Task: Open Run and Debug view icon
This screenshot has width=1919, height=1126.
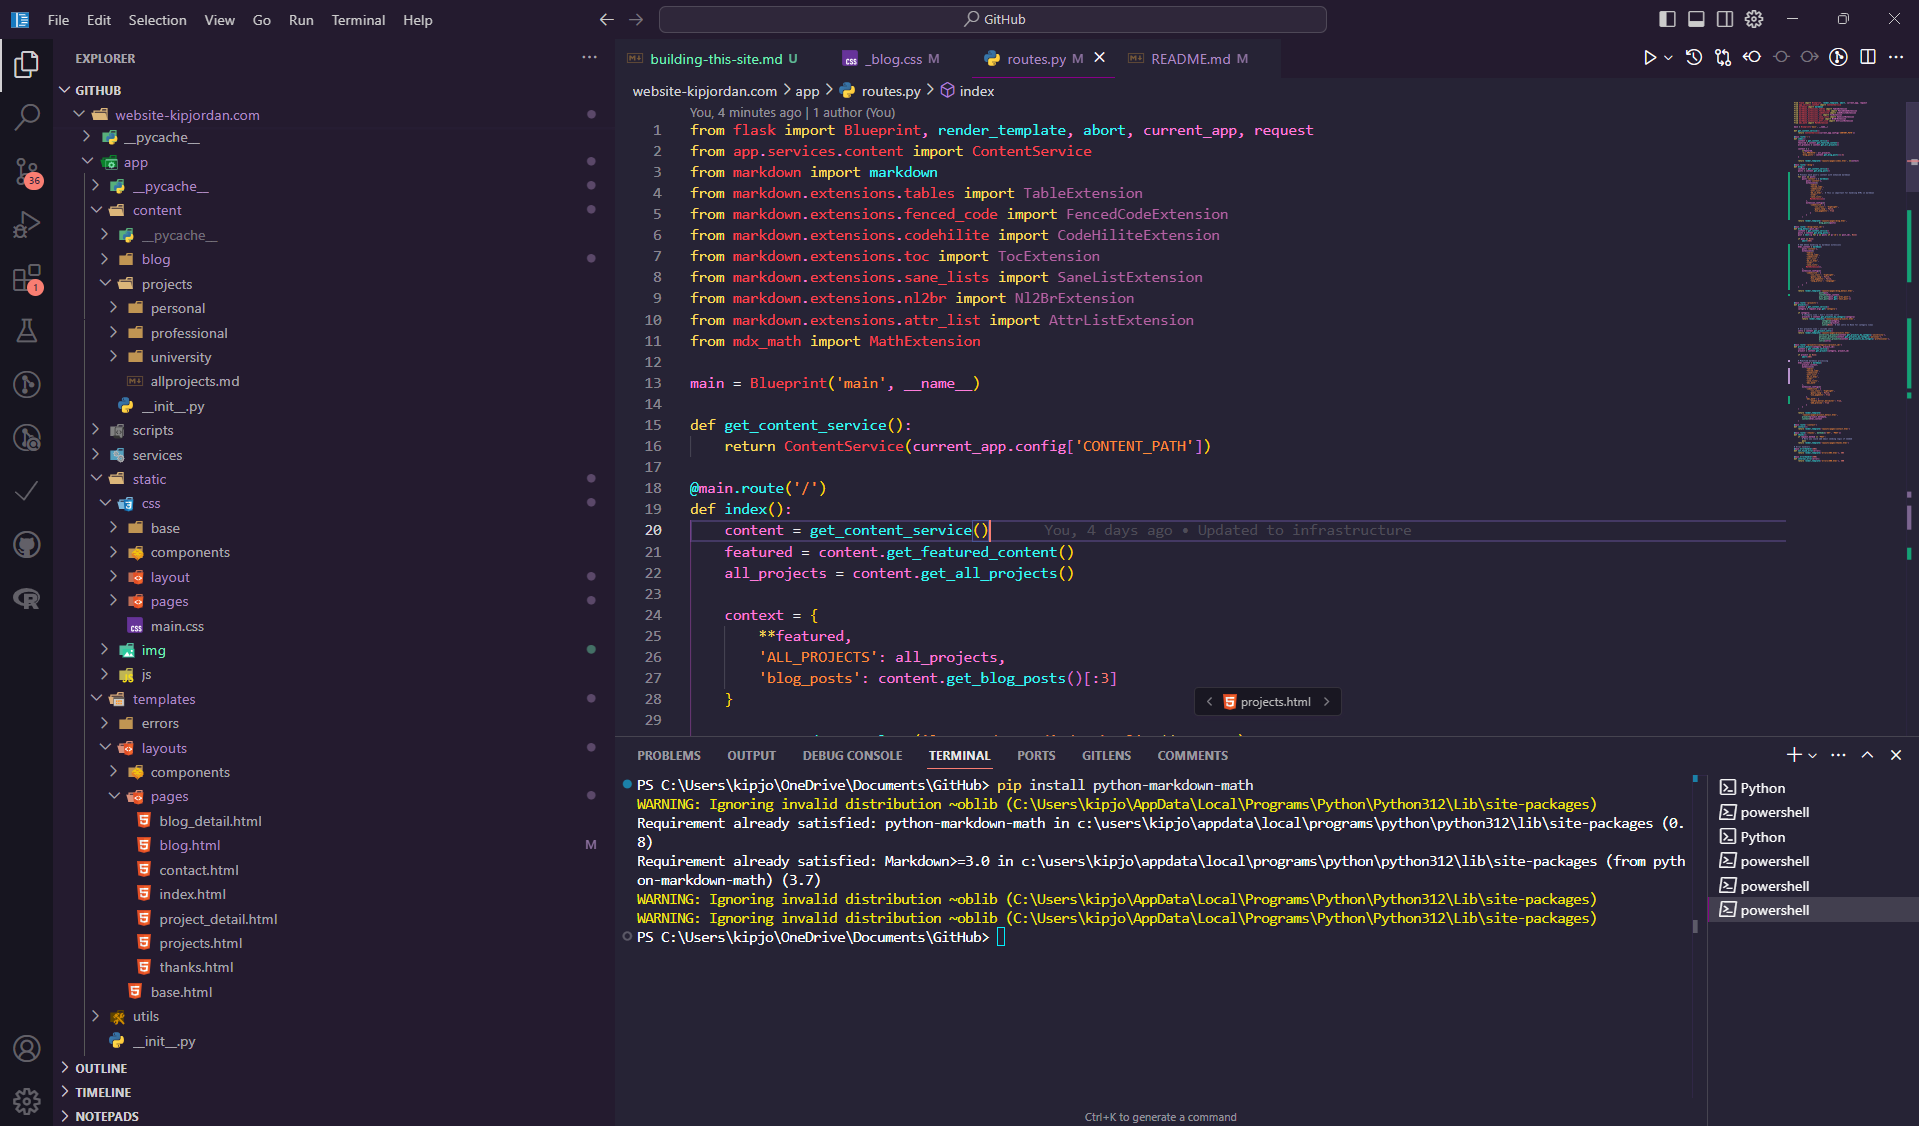Action: click(27, 225)
